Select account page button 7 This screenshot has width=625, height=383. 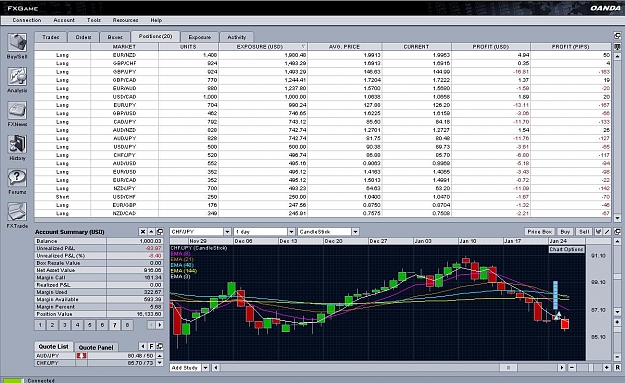pos(115,325)
